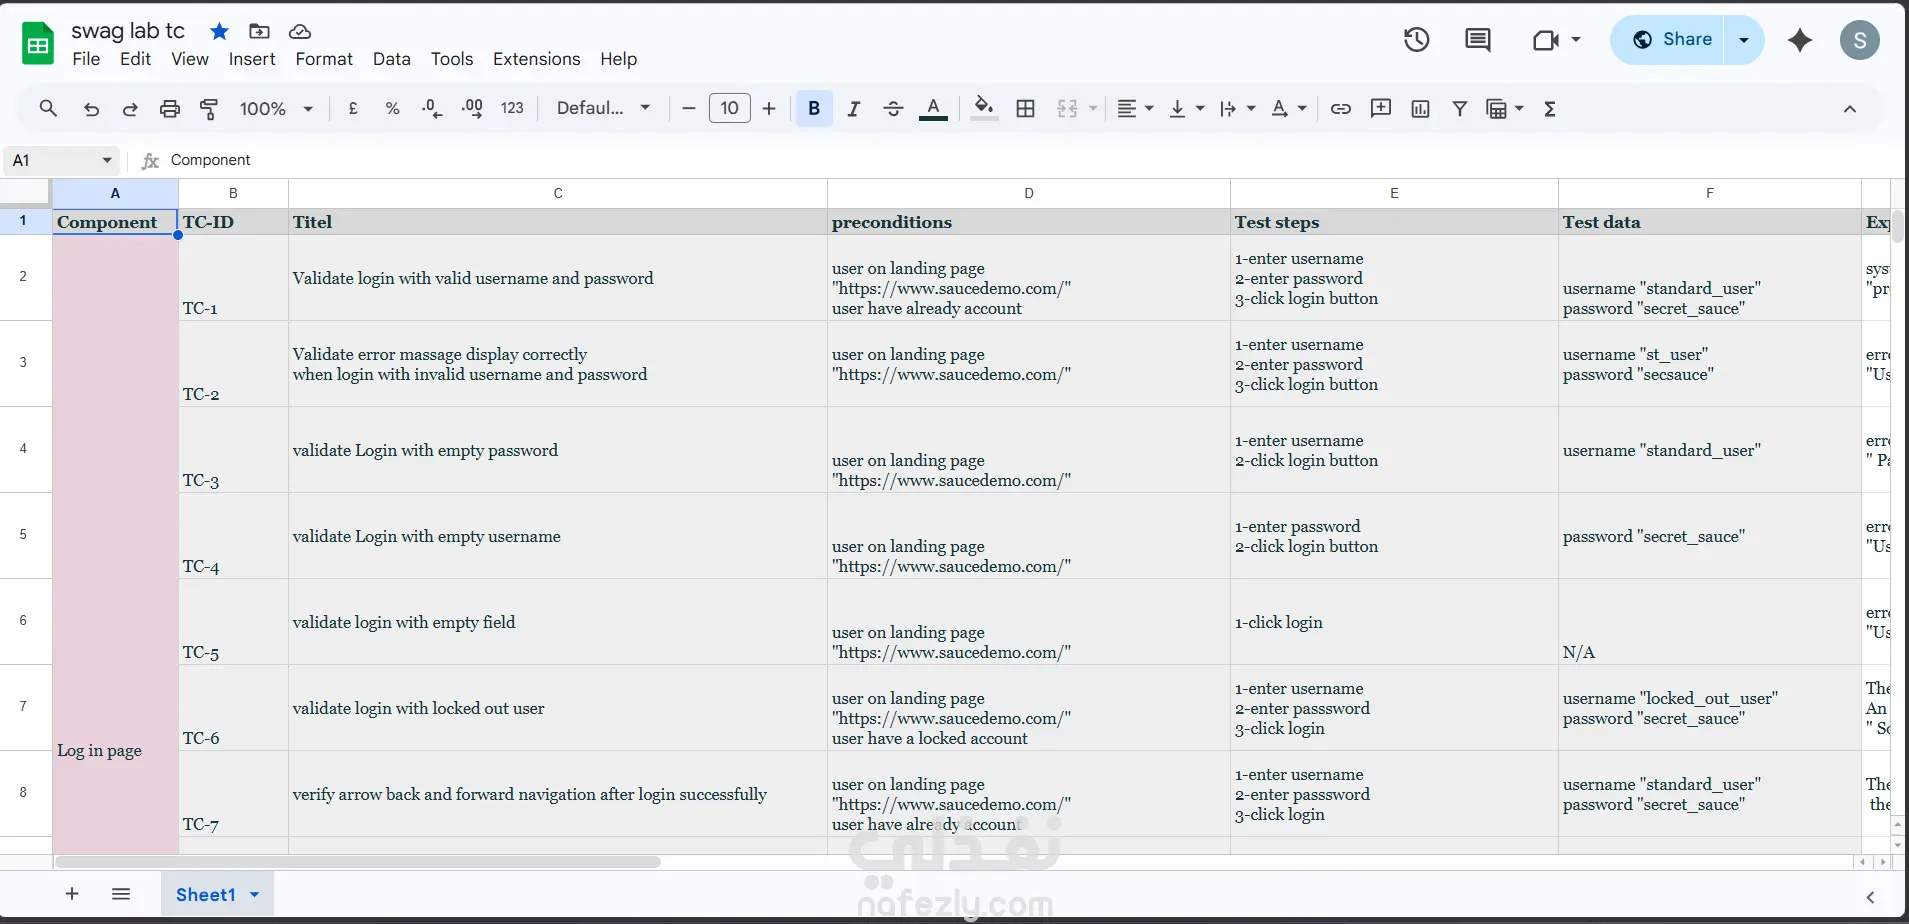Open the font family dropdown
The image size is (1909, 924).
(603, 109)
